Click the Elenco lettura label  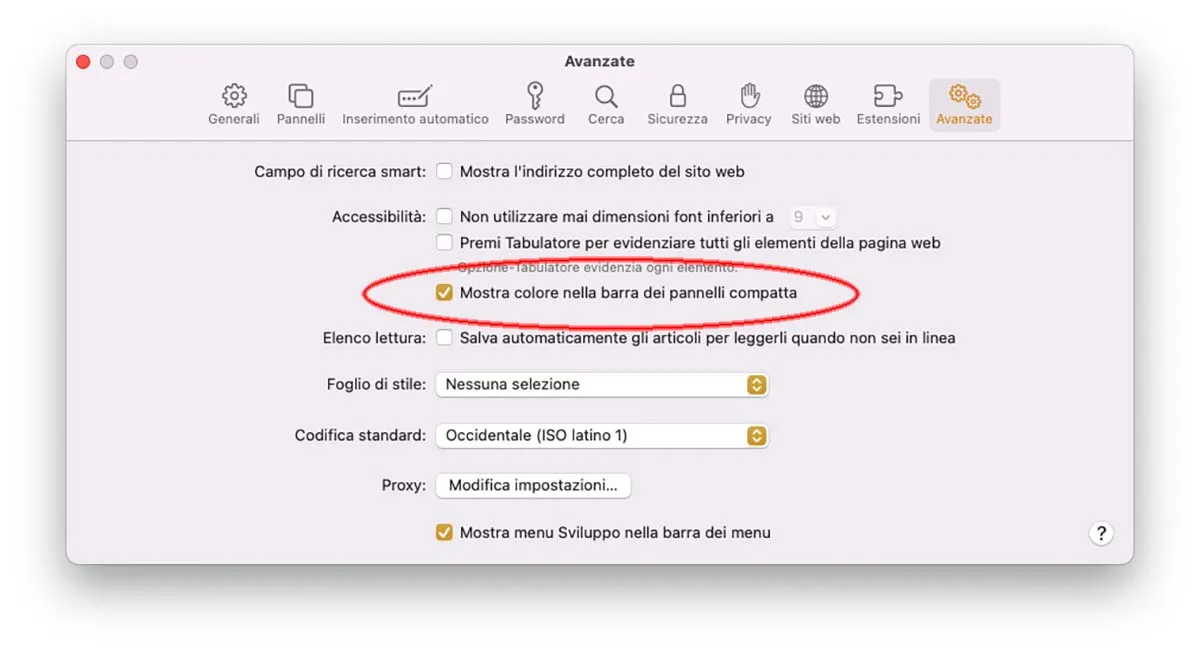(374, 338)
